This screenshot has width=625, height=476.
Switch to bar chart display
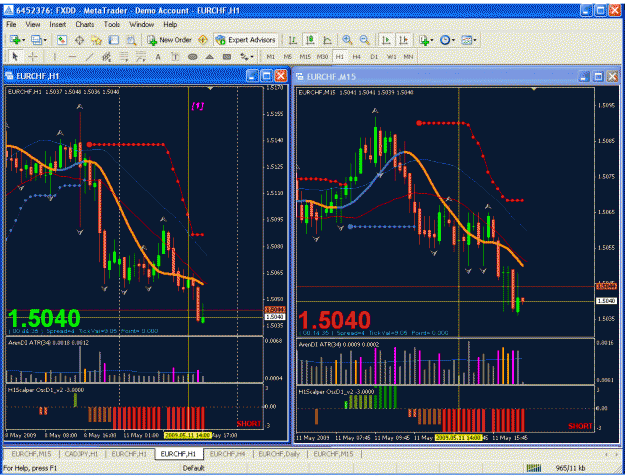point(293,40)
